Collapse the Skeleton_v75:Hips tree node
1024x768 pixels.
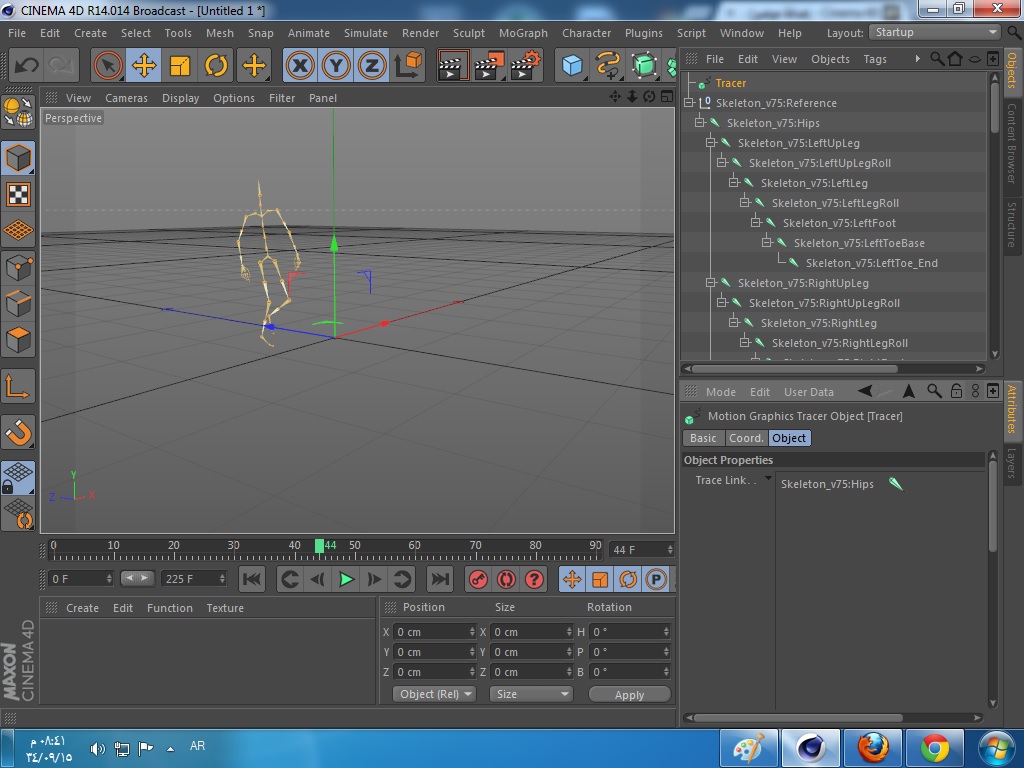pos(699,123)
